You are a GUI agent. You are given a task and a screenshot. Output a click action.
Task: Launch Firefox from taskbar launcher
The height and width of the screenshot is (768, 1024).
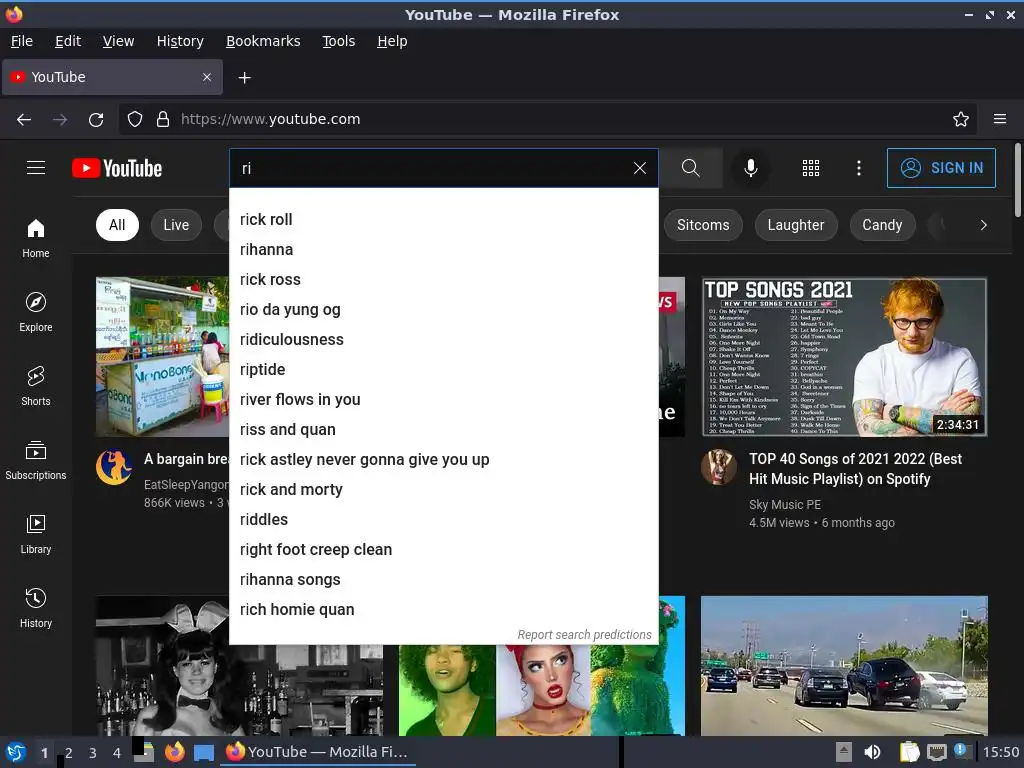click(x=174, y=752)
